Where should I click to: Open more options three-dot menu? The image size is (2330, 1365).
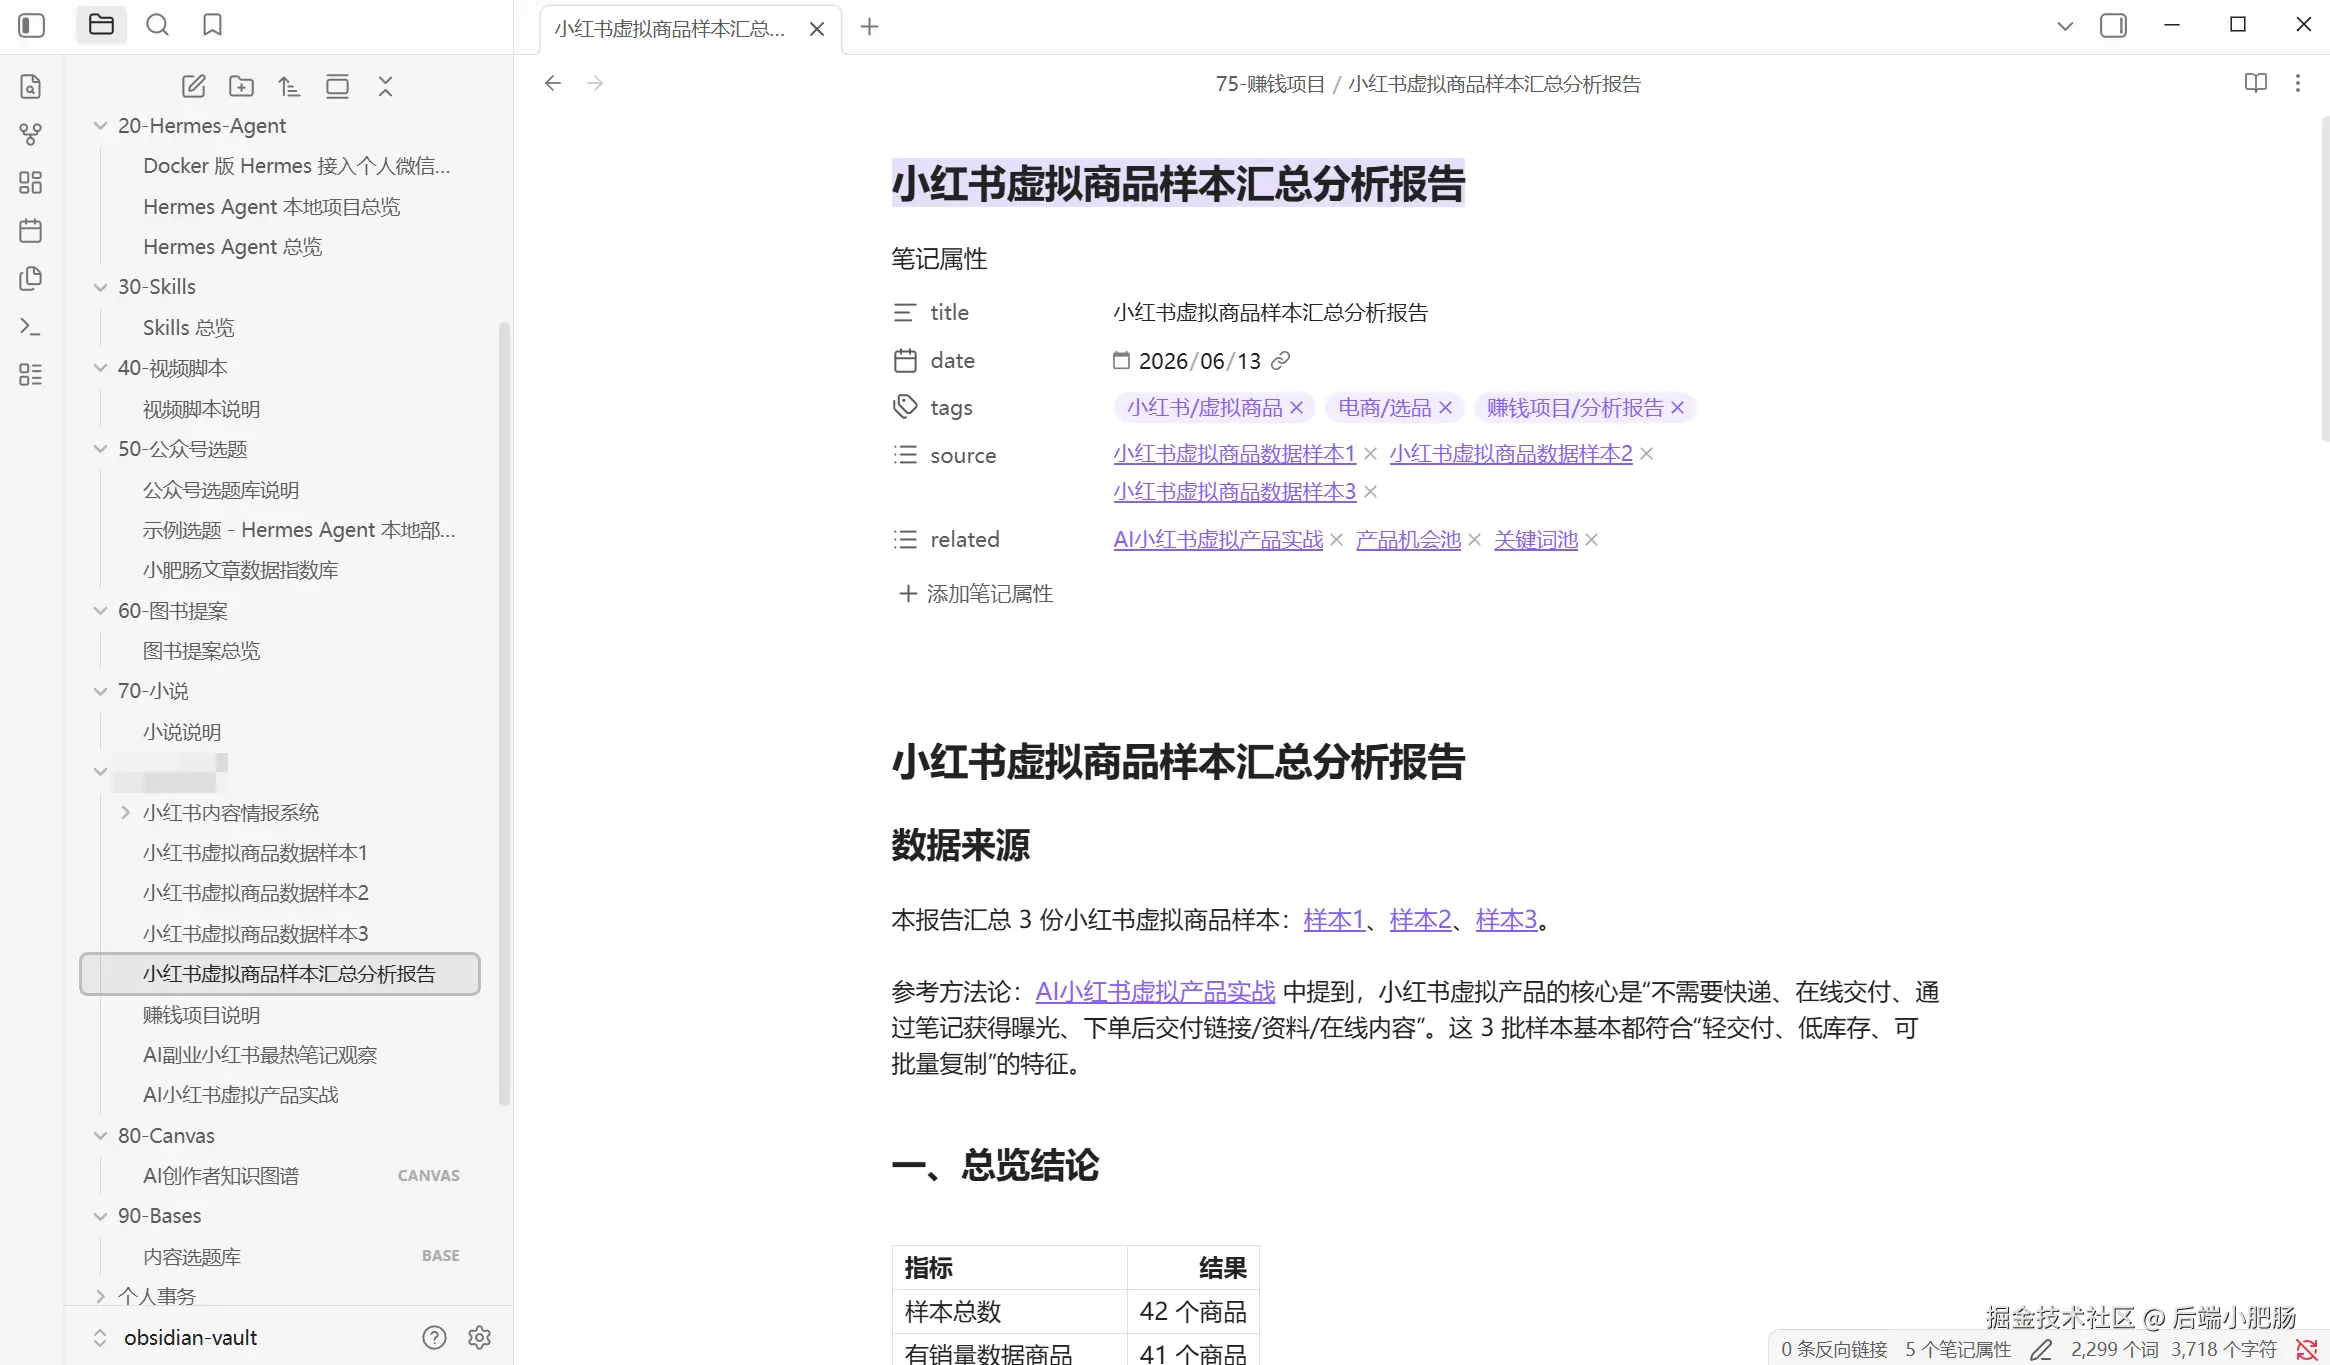pyautogui.click(x=2298, y=83)
